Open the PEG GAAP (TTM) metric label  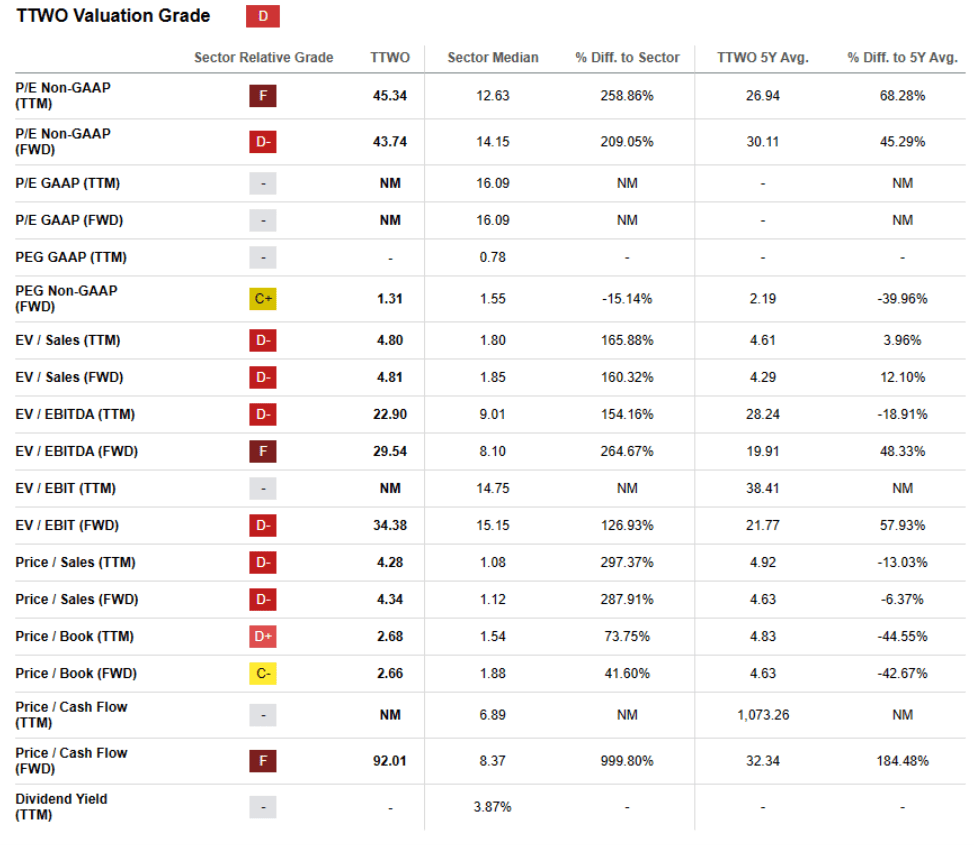[71, 257]
